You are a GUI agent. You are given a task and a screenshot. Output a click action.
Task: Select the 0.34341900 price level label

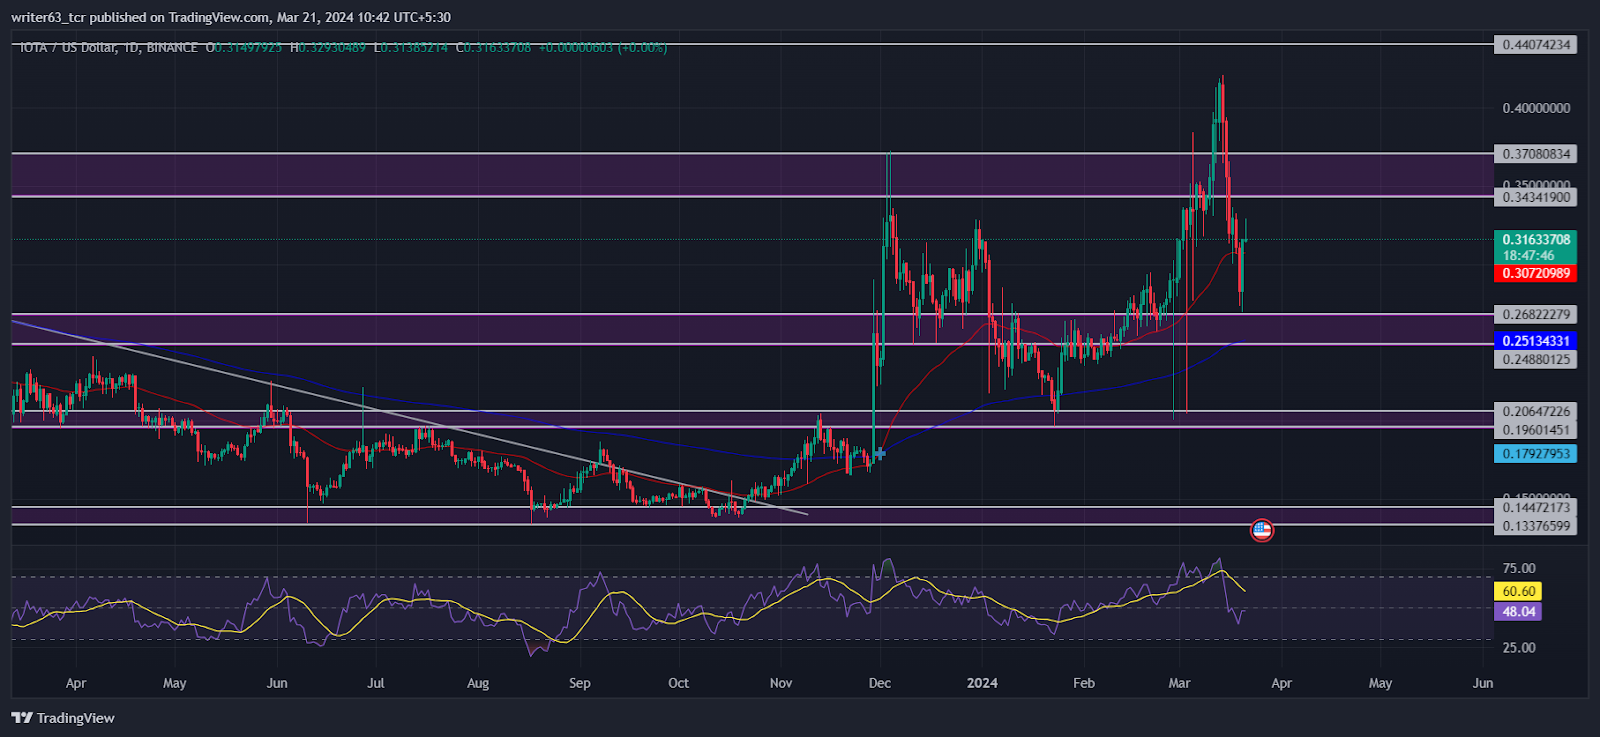click(1536, 197)
